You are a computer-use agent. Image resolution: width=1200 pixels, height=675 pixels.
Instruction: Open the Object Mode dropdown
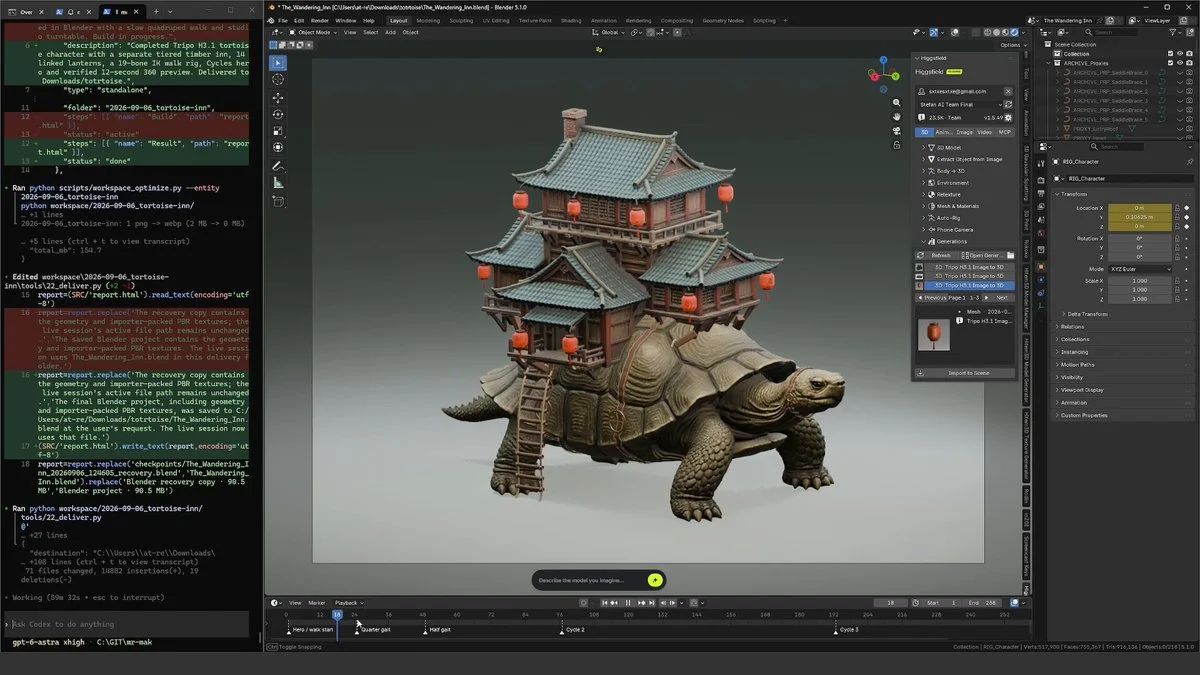312,32
